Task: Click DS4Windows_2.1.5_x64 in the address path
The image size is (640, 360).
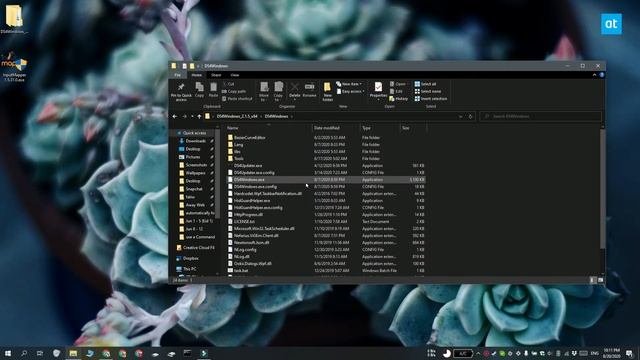Action: [x=237, y=116]
